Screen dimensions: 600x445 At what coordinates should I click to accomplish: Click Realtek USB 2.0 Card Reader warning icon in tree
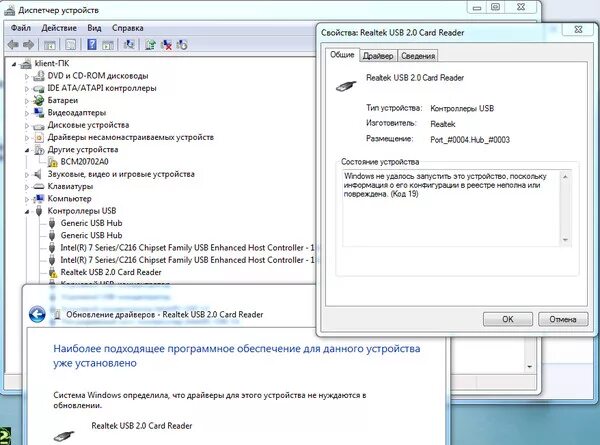pyautogui.click(x=52, y=272)
